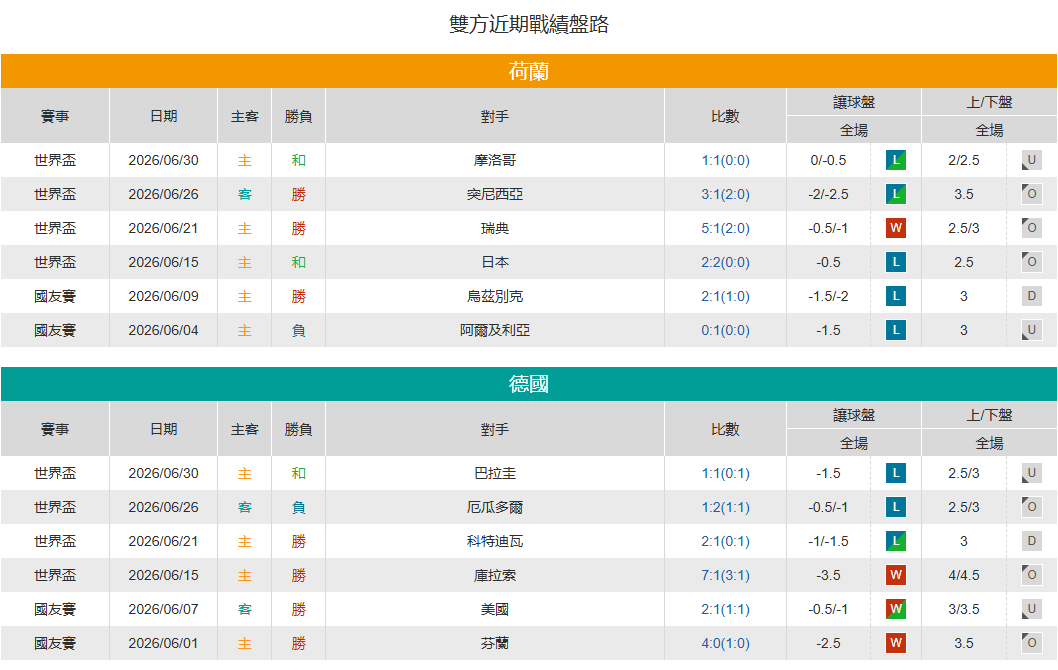
Task: Select the W handicap badge for 美國
Action: (x=895, y=609)
